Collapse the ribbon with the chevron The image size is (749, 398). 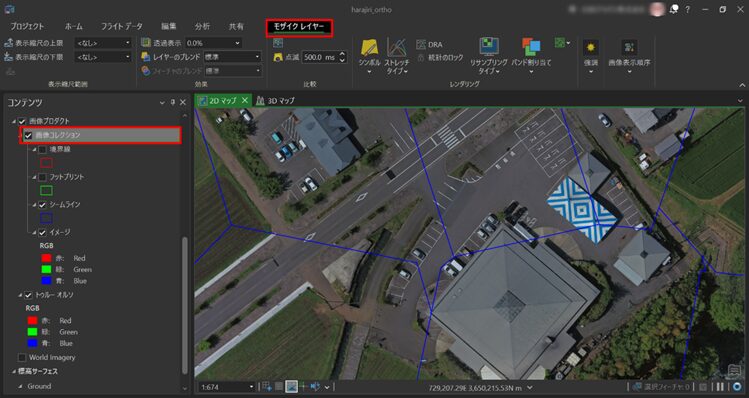point(742,85)
